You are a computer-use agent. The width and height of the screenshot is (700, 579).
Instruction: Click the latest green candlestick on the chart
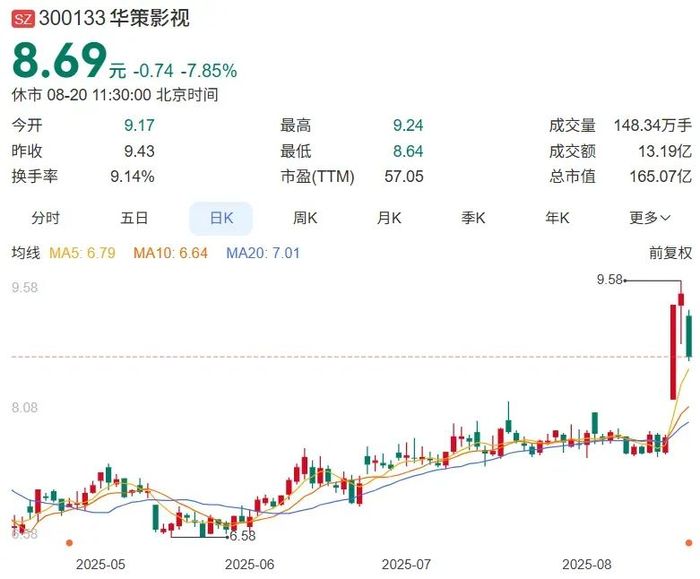tap(689, 336)
